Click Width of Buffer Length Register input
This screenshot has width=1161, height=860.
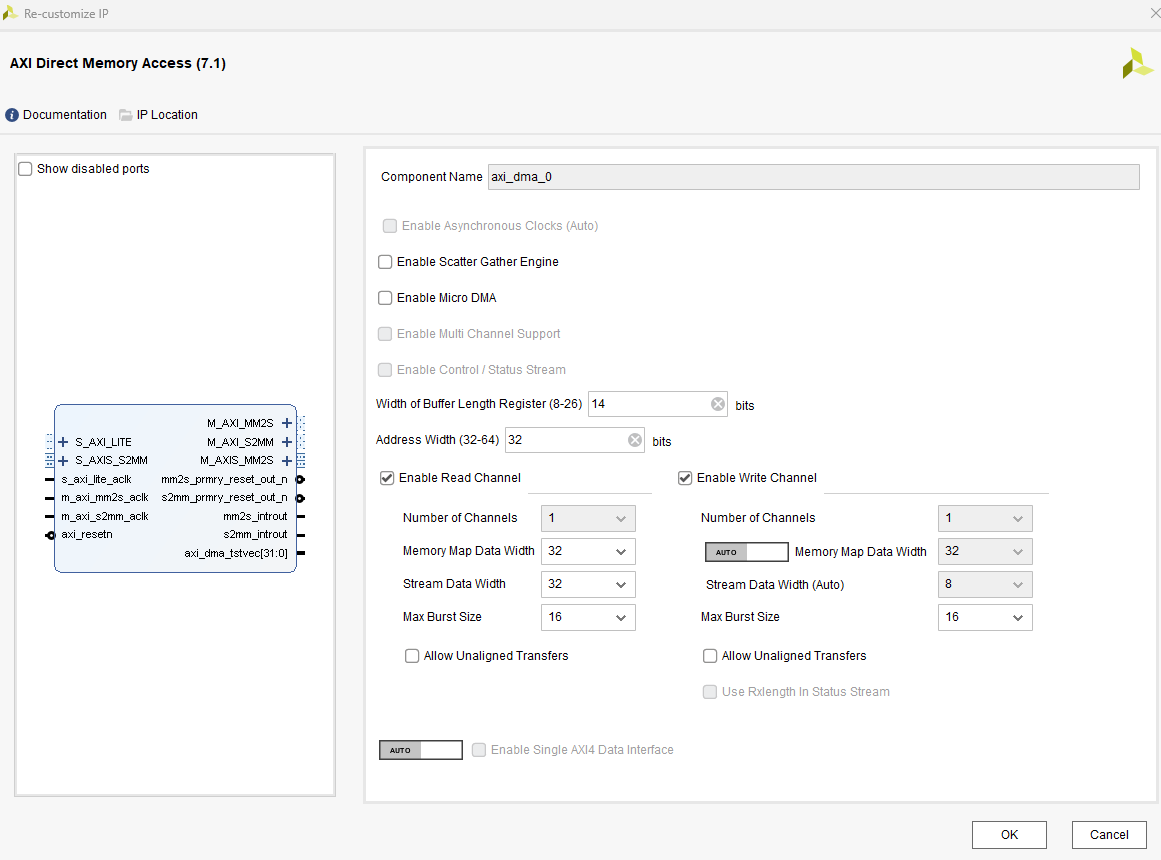[658, 404]
